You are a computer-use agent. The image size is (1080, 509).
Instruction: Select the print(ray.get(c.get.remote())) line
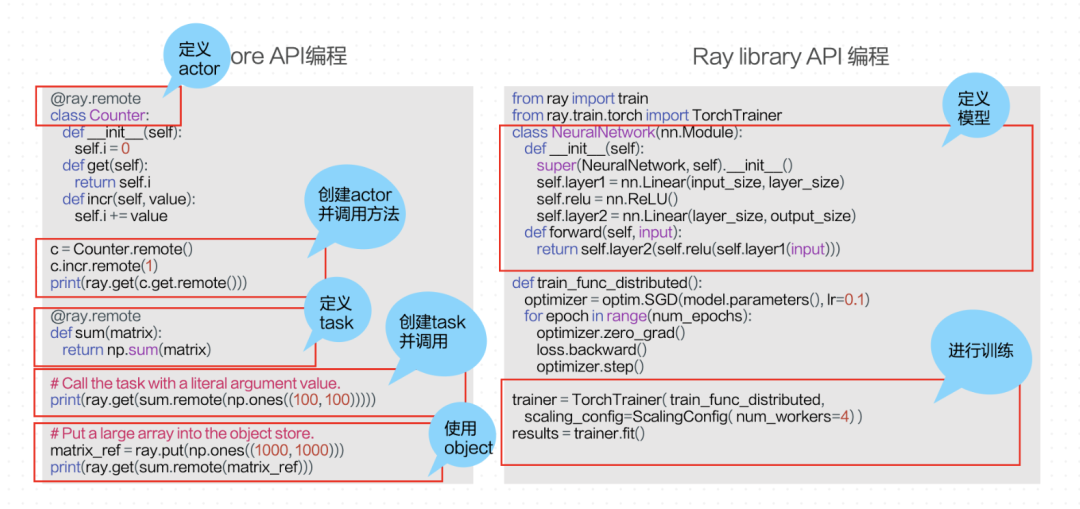(148, 282)
